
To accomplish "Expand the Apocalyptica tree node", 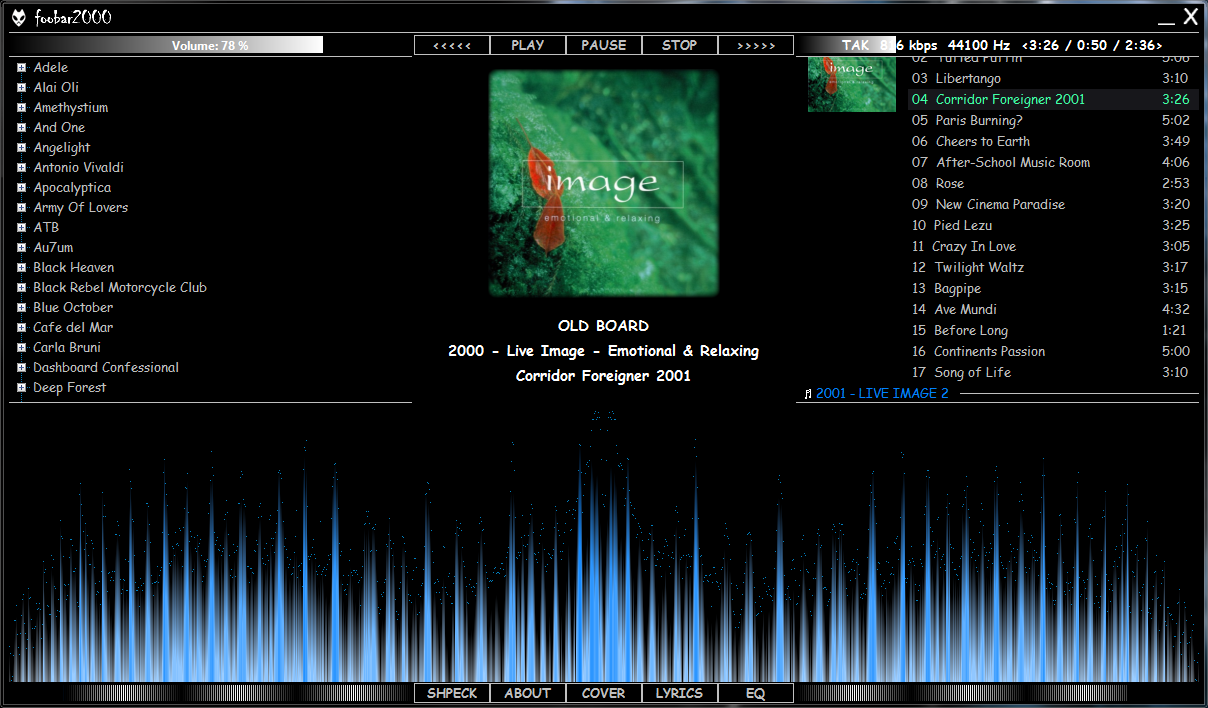I will pos(21,188).
